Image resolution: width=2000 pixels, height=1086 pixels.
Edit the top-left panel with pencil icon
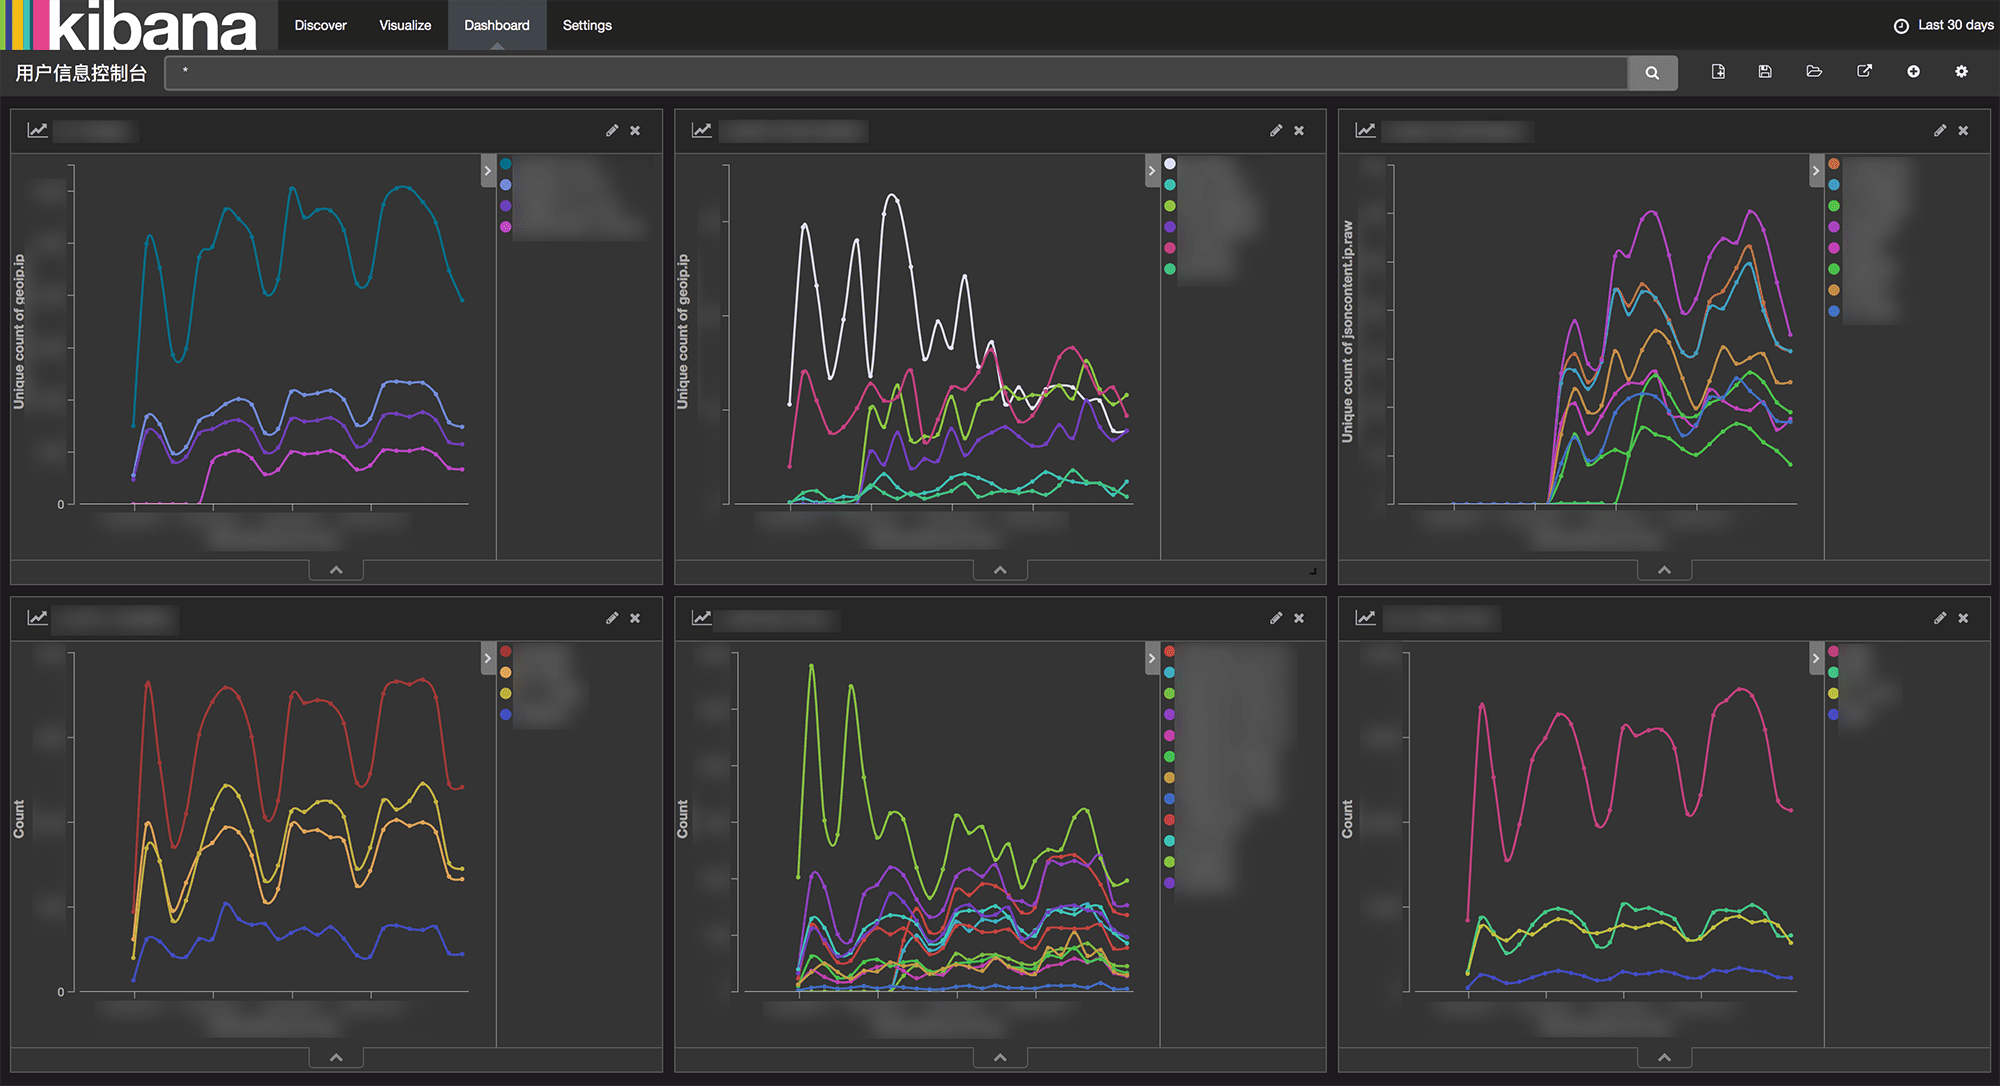coord(612,131)
